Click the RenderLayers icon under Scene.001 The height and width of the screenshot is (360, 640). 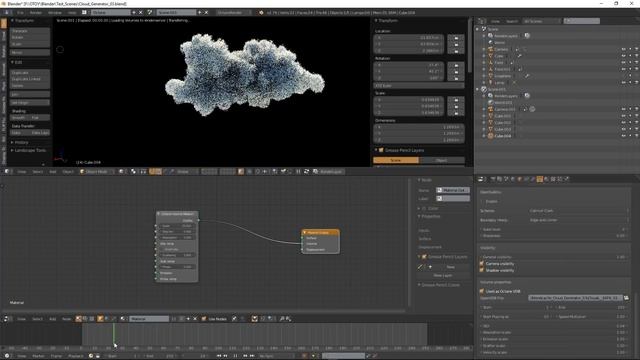tap(491, 96)
